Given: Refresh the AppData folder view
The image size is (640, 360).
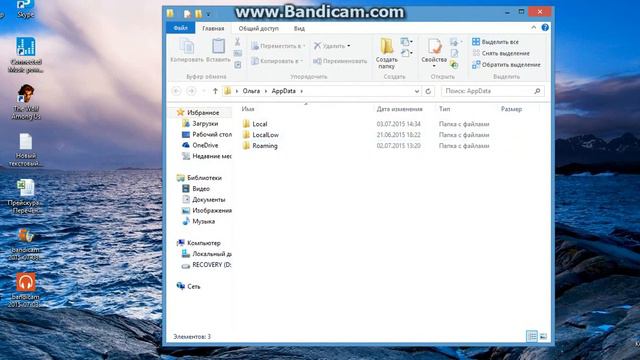Looking at the screenshot, I should point(428,91).
